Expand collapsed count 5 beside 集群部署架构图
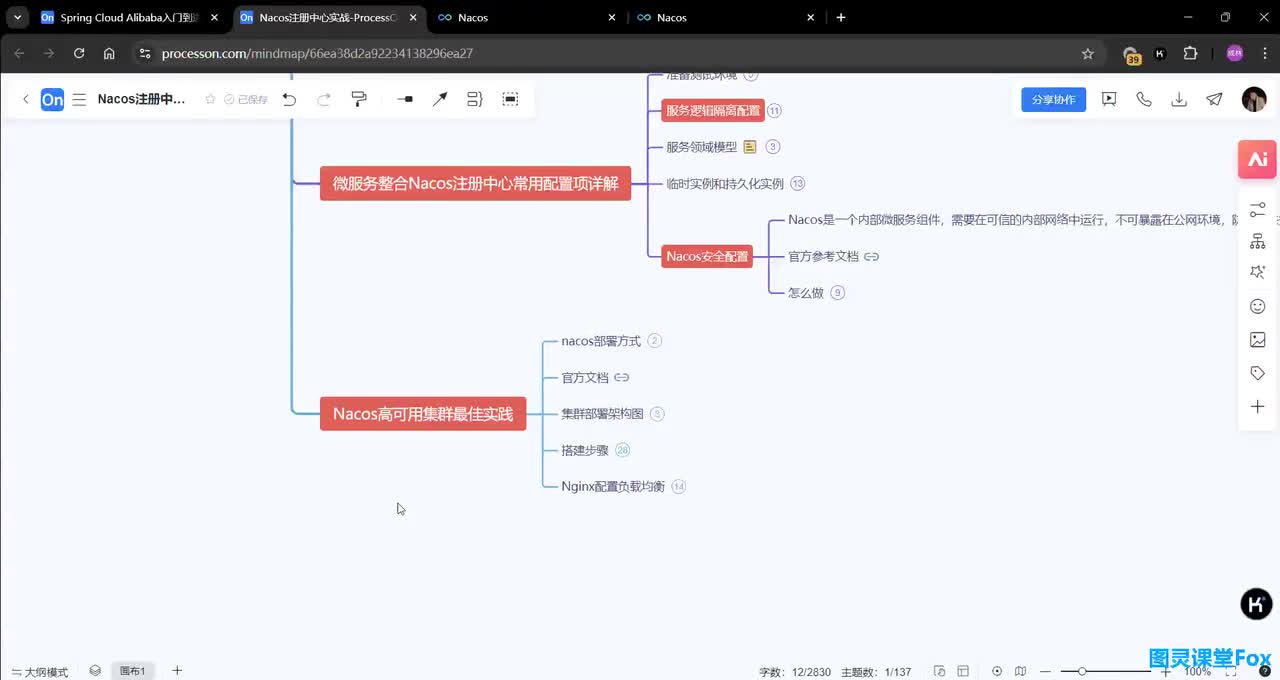 coord(657,414)
